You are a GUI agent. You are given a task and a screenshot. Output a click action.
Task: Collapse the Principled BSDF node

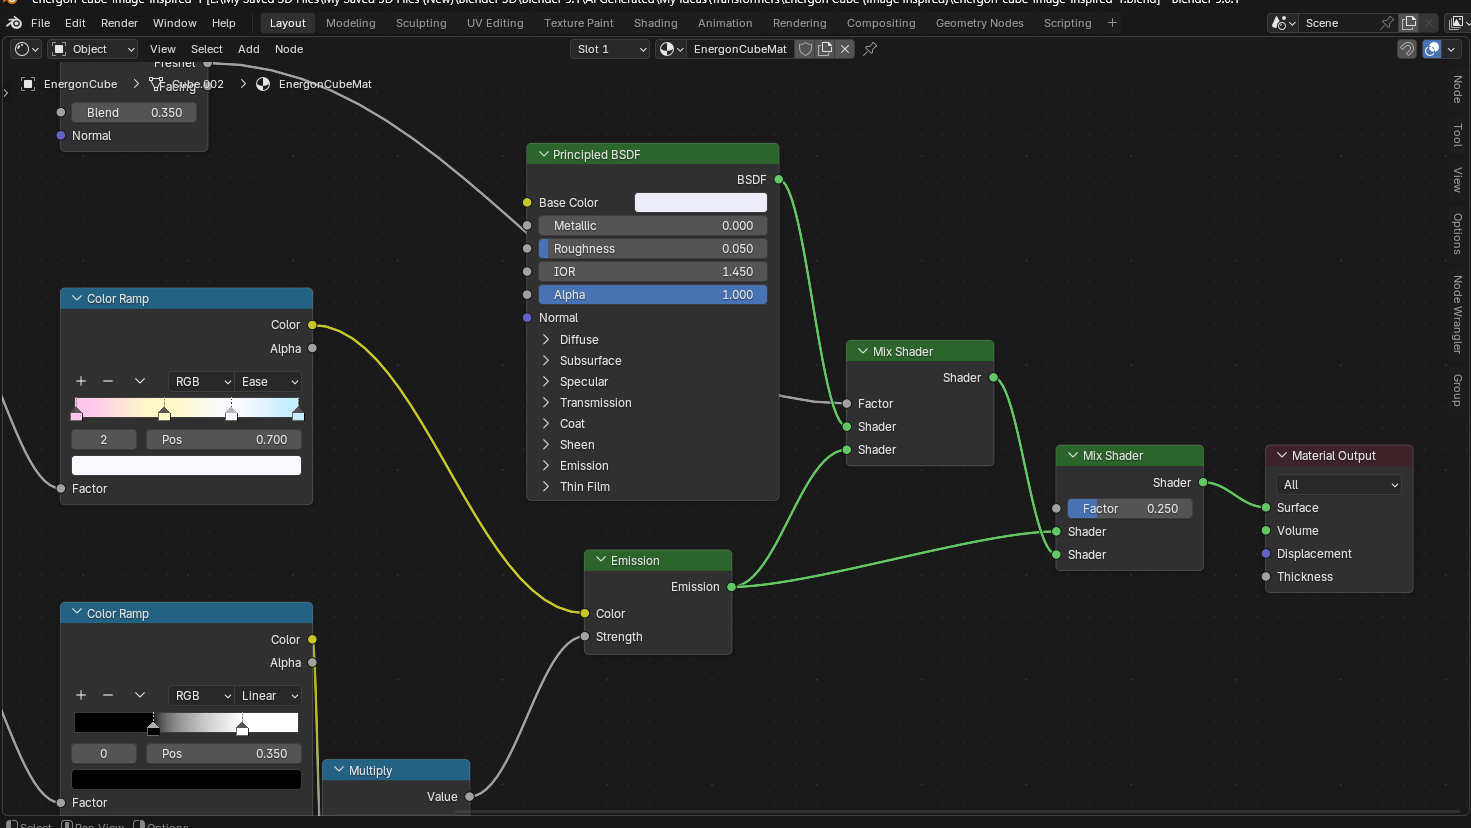544,155
